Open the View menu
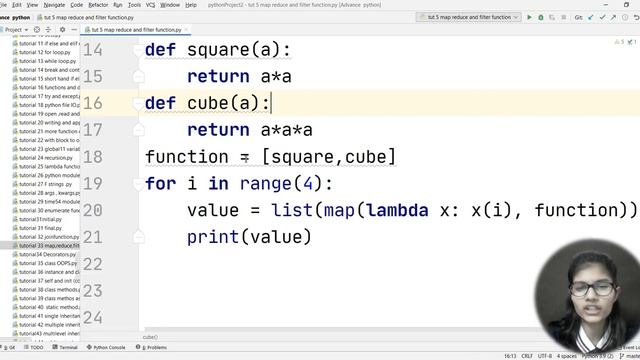 click(x=32, y=5)
